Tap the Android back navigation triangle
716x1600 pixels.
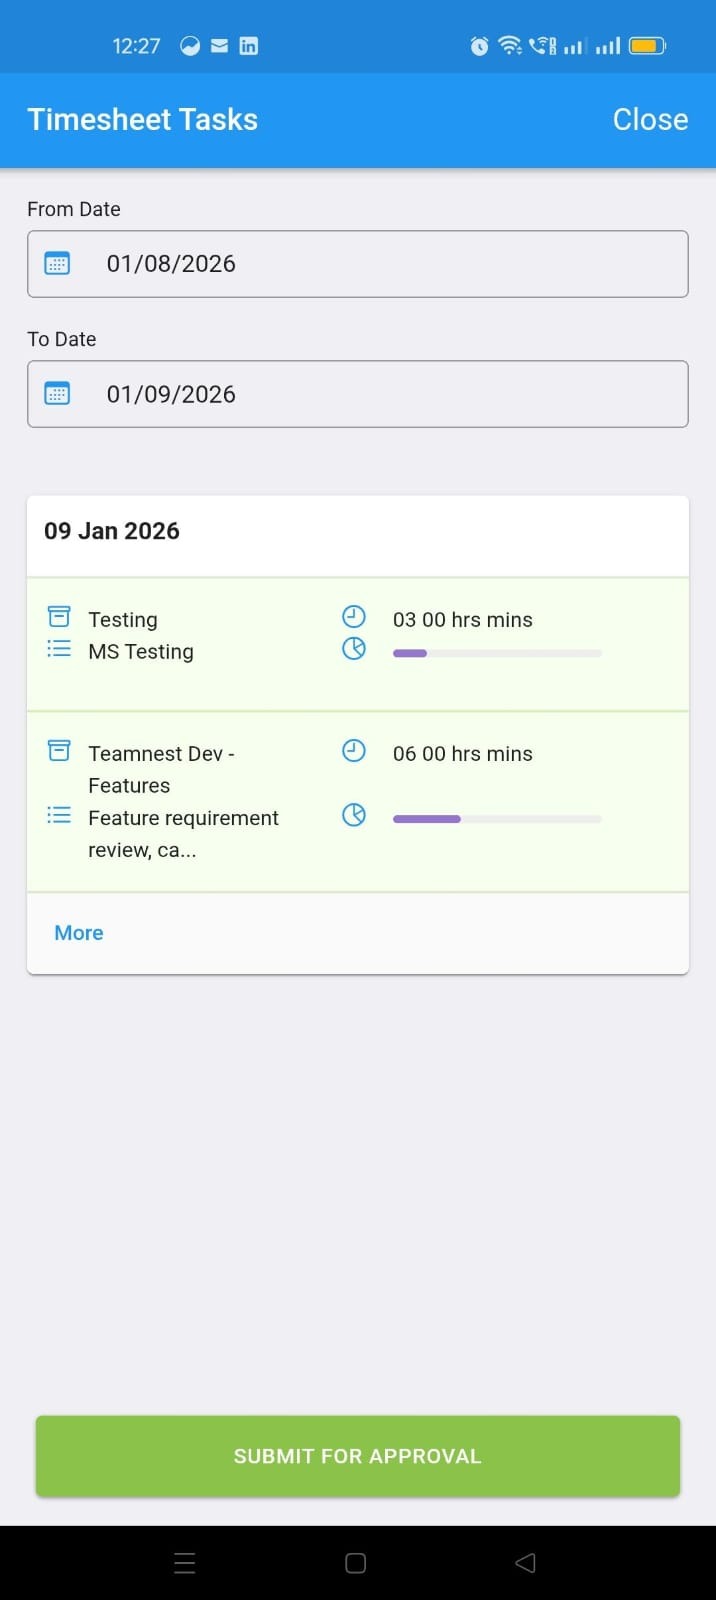525,1563
